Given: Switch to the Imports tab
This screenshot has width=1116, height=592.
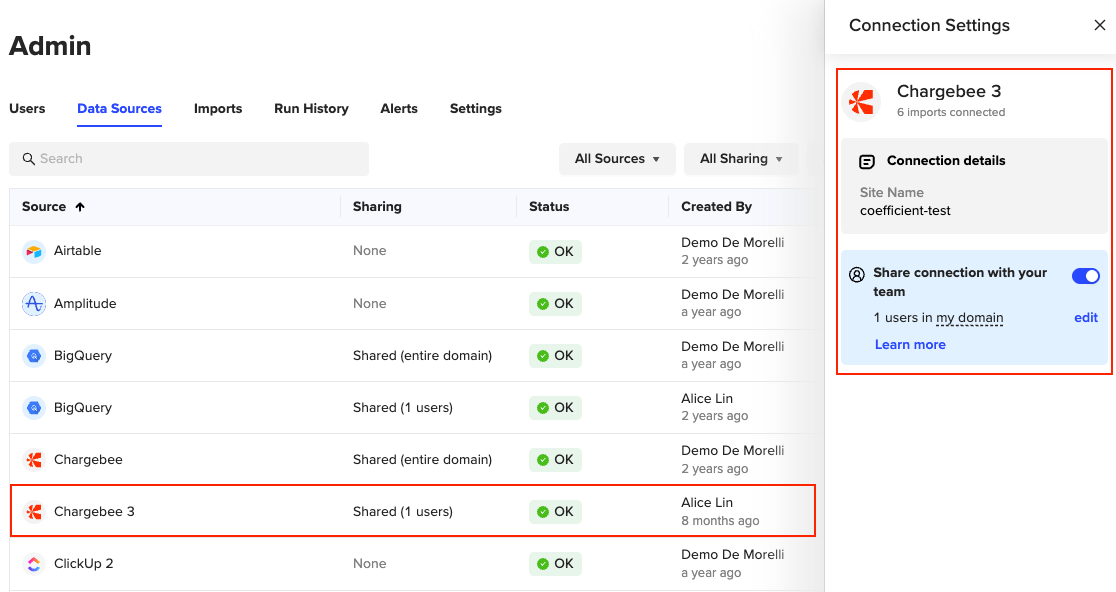Looking at the screenshot, I should (x=218, y=109).
